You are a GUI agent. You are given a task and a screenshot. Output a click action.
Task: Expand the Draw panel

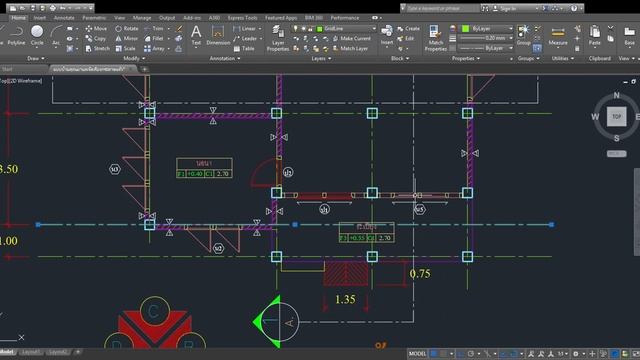36,58
